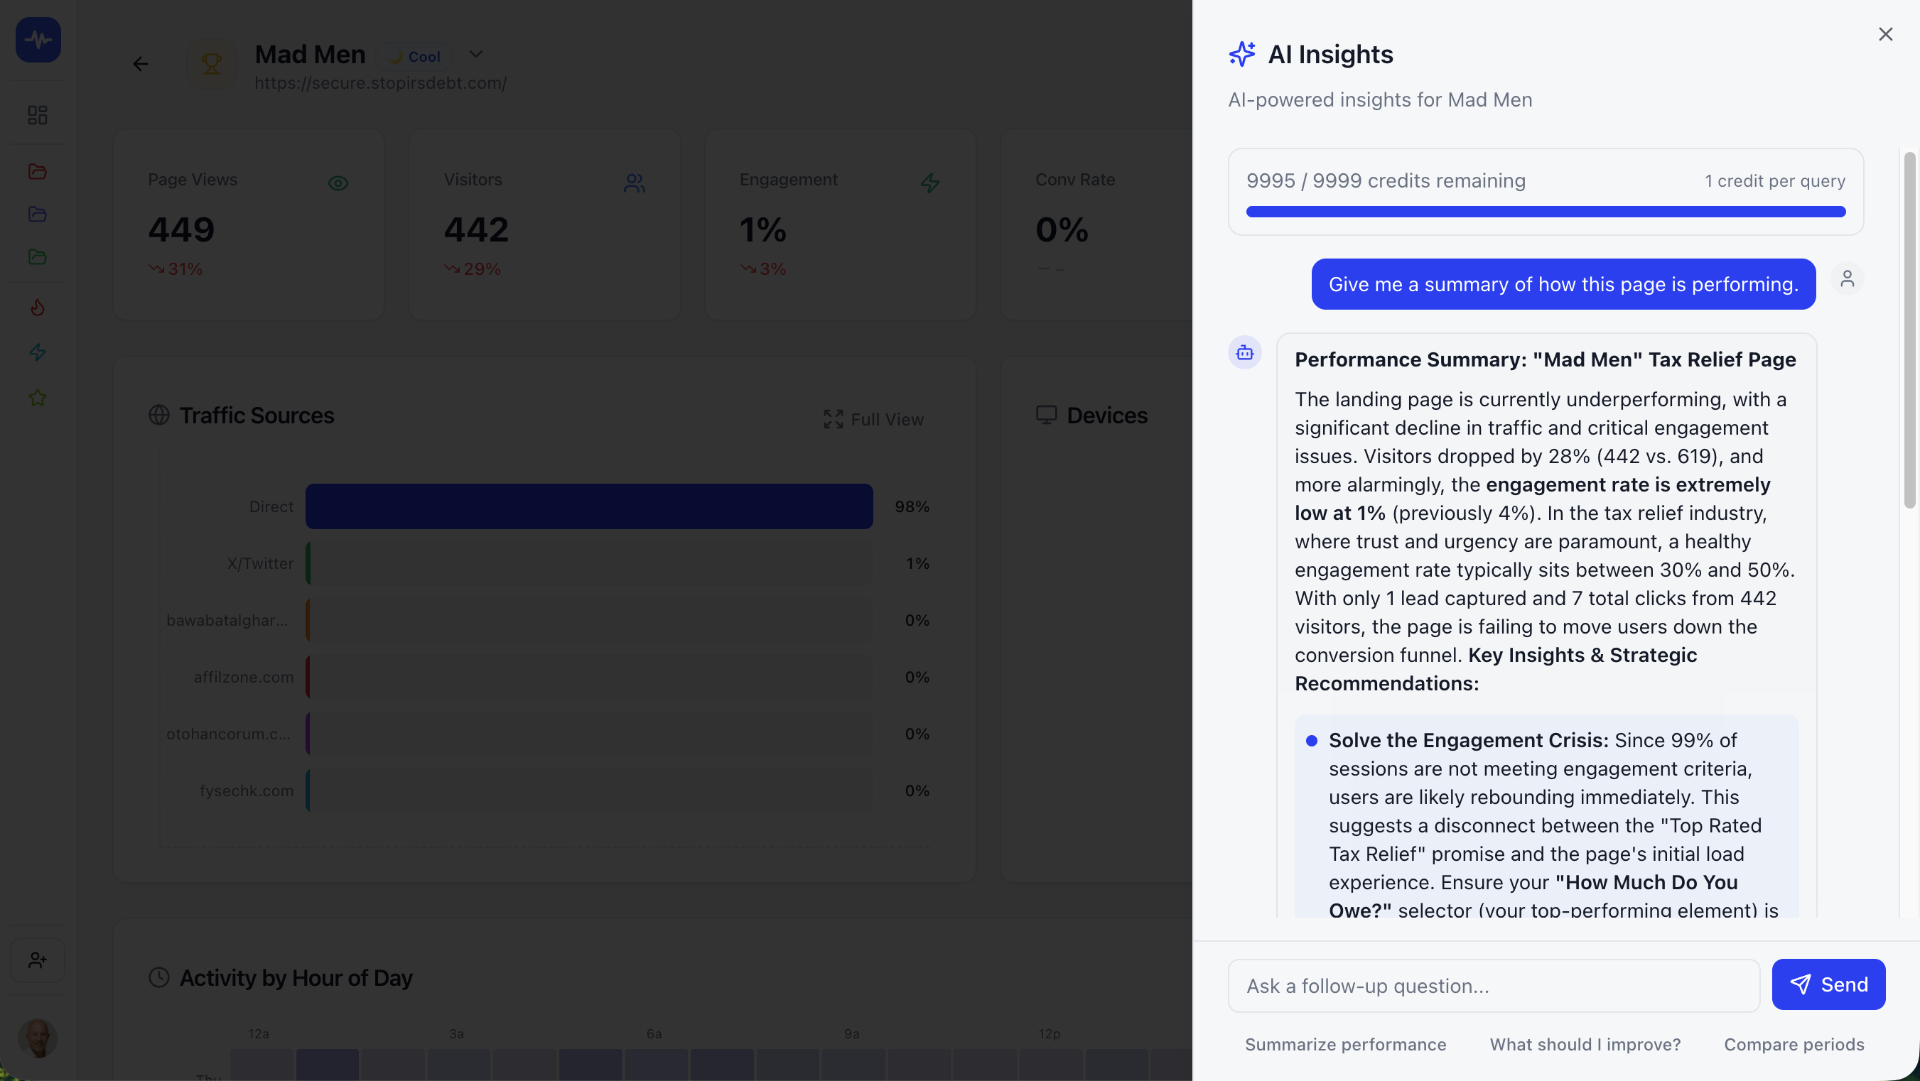Image resolution: width=1920 pixels, height=1081 pixels.
Task: Click Send button
Action: 1828,985
